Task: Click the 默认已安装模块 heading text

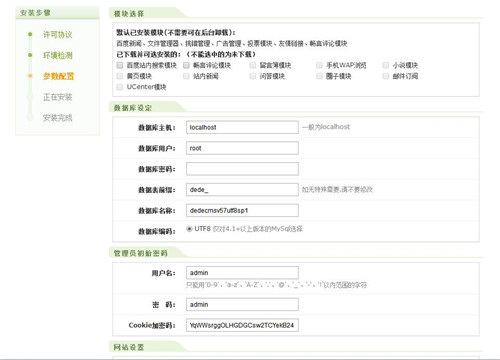Action: tap(176, 33)
